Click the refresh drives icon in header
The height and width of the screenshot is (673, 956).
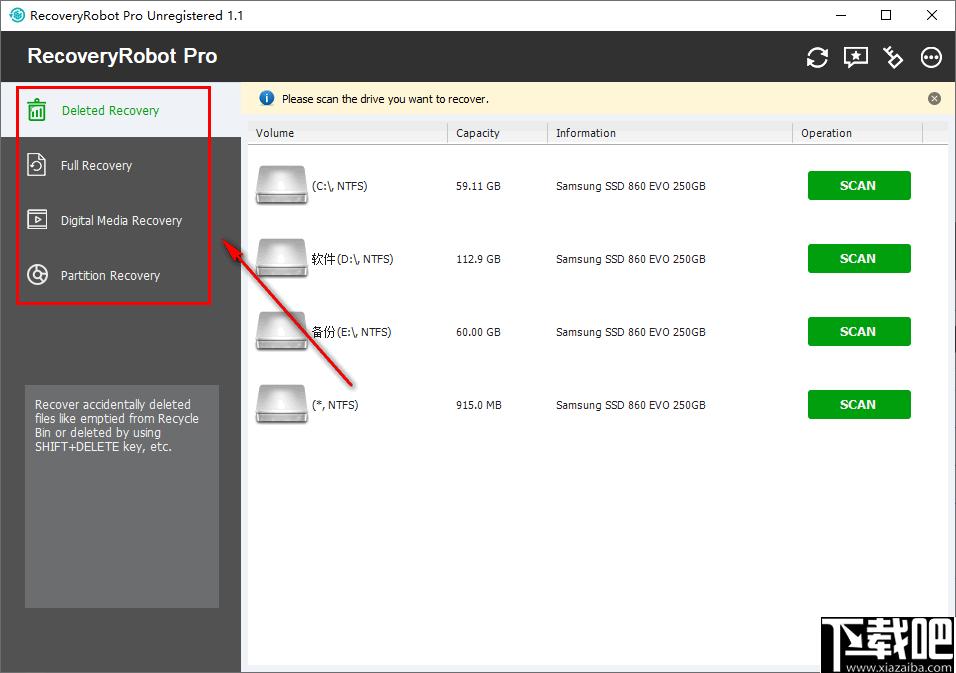pyautogui.click(x=817, y=57)
